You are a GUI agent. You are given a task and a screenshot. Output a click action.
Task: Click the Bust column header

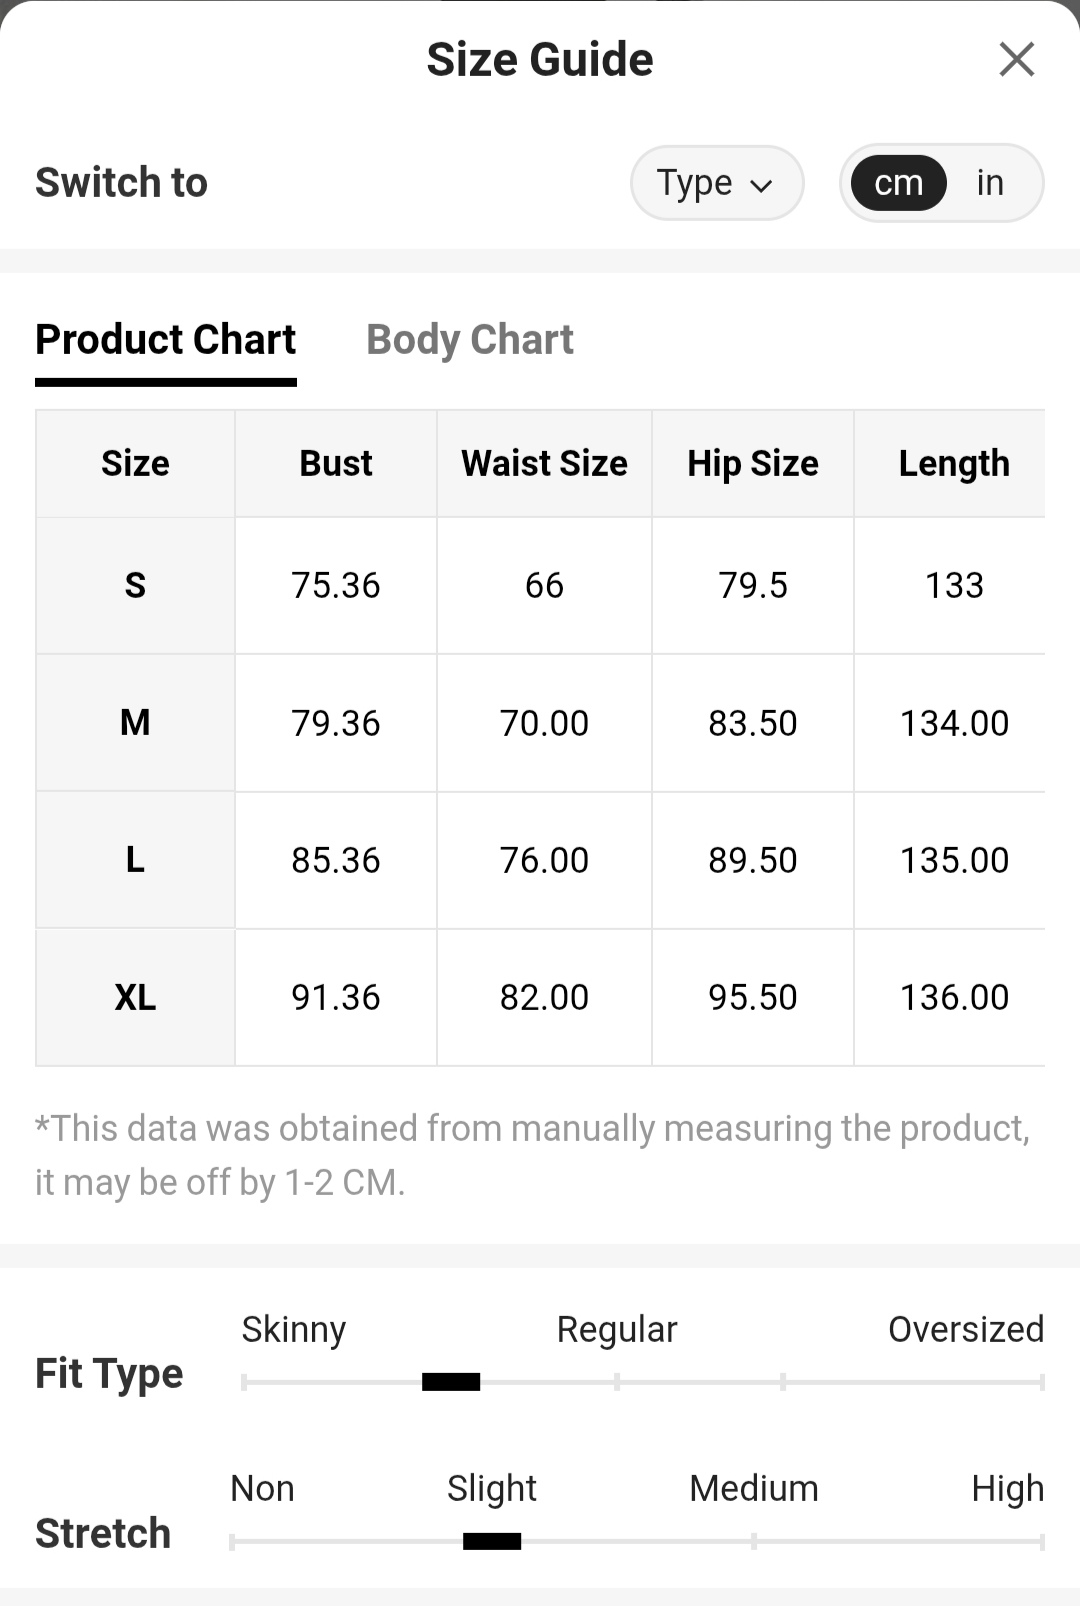pos(336,464)
